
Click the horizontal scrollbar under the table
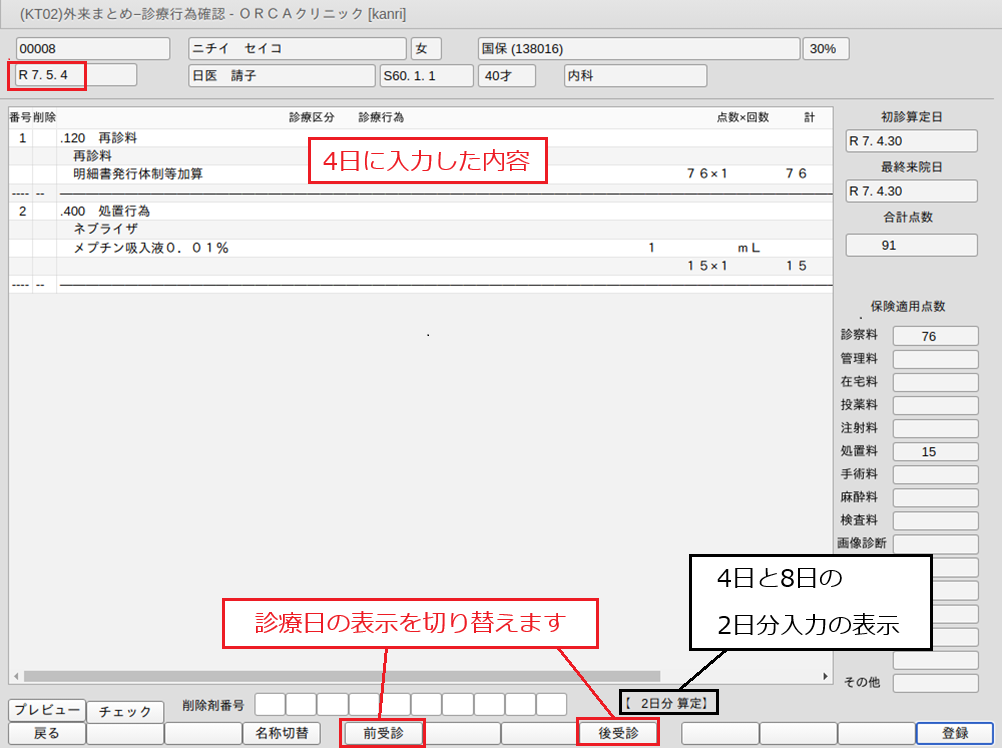[x=340, y=676]
